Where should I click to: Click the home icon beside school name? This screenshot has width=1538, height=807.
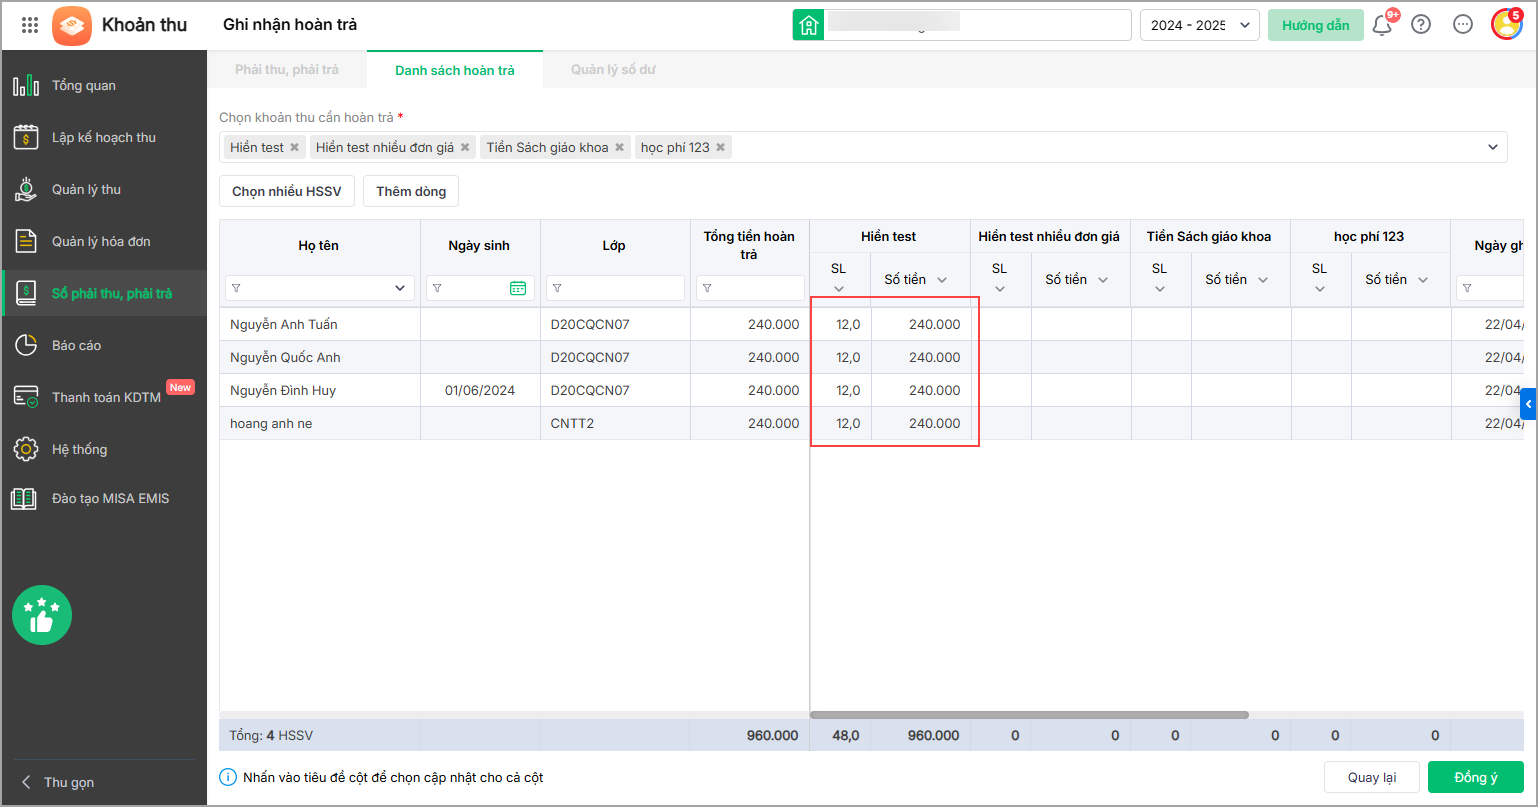(808, 25)
